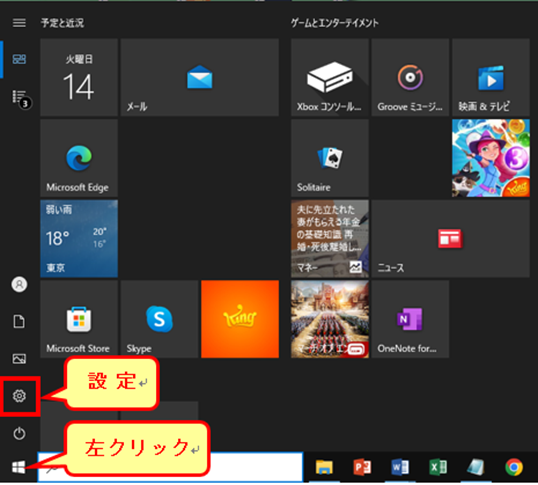Launch PowerPoint from the taskbar
538x485 pixels.
(362, 467)
